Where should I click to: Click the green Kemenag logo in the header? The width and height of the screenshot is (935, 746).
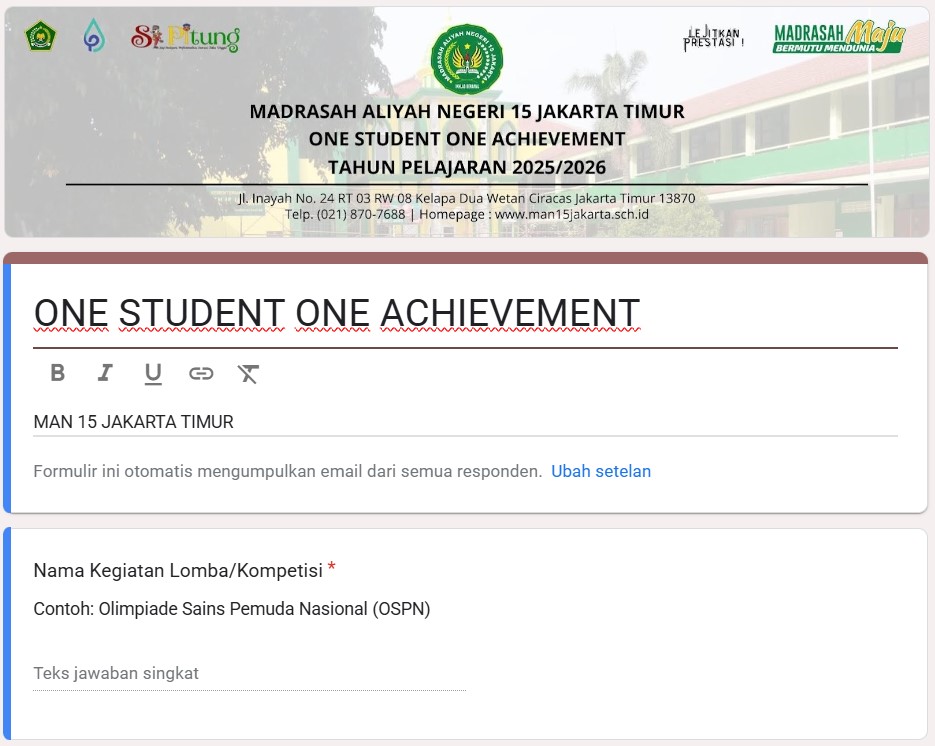point(41,37)
